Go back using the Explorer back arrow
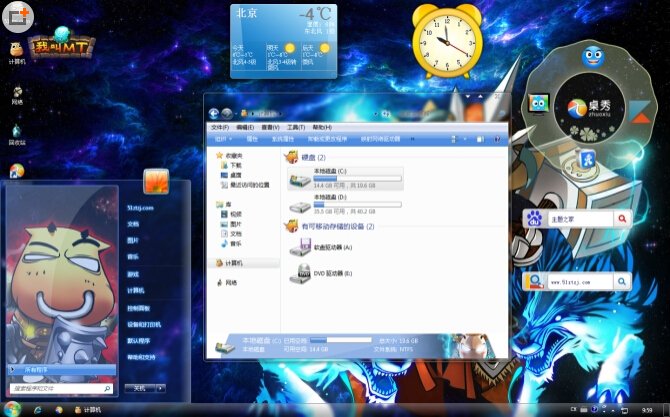670x417 pixels. (x=214, y=114)
